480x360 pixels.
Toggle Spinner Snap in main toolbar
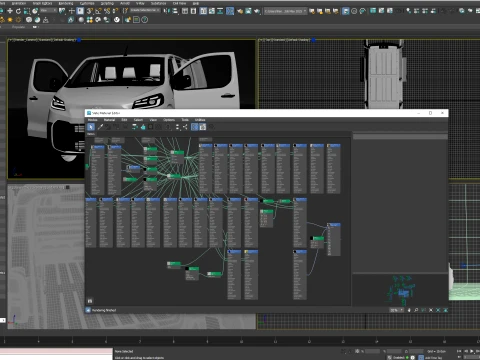115,11
